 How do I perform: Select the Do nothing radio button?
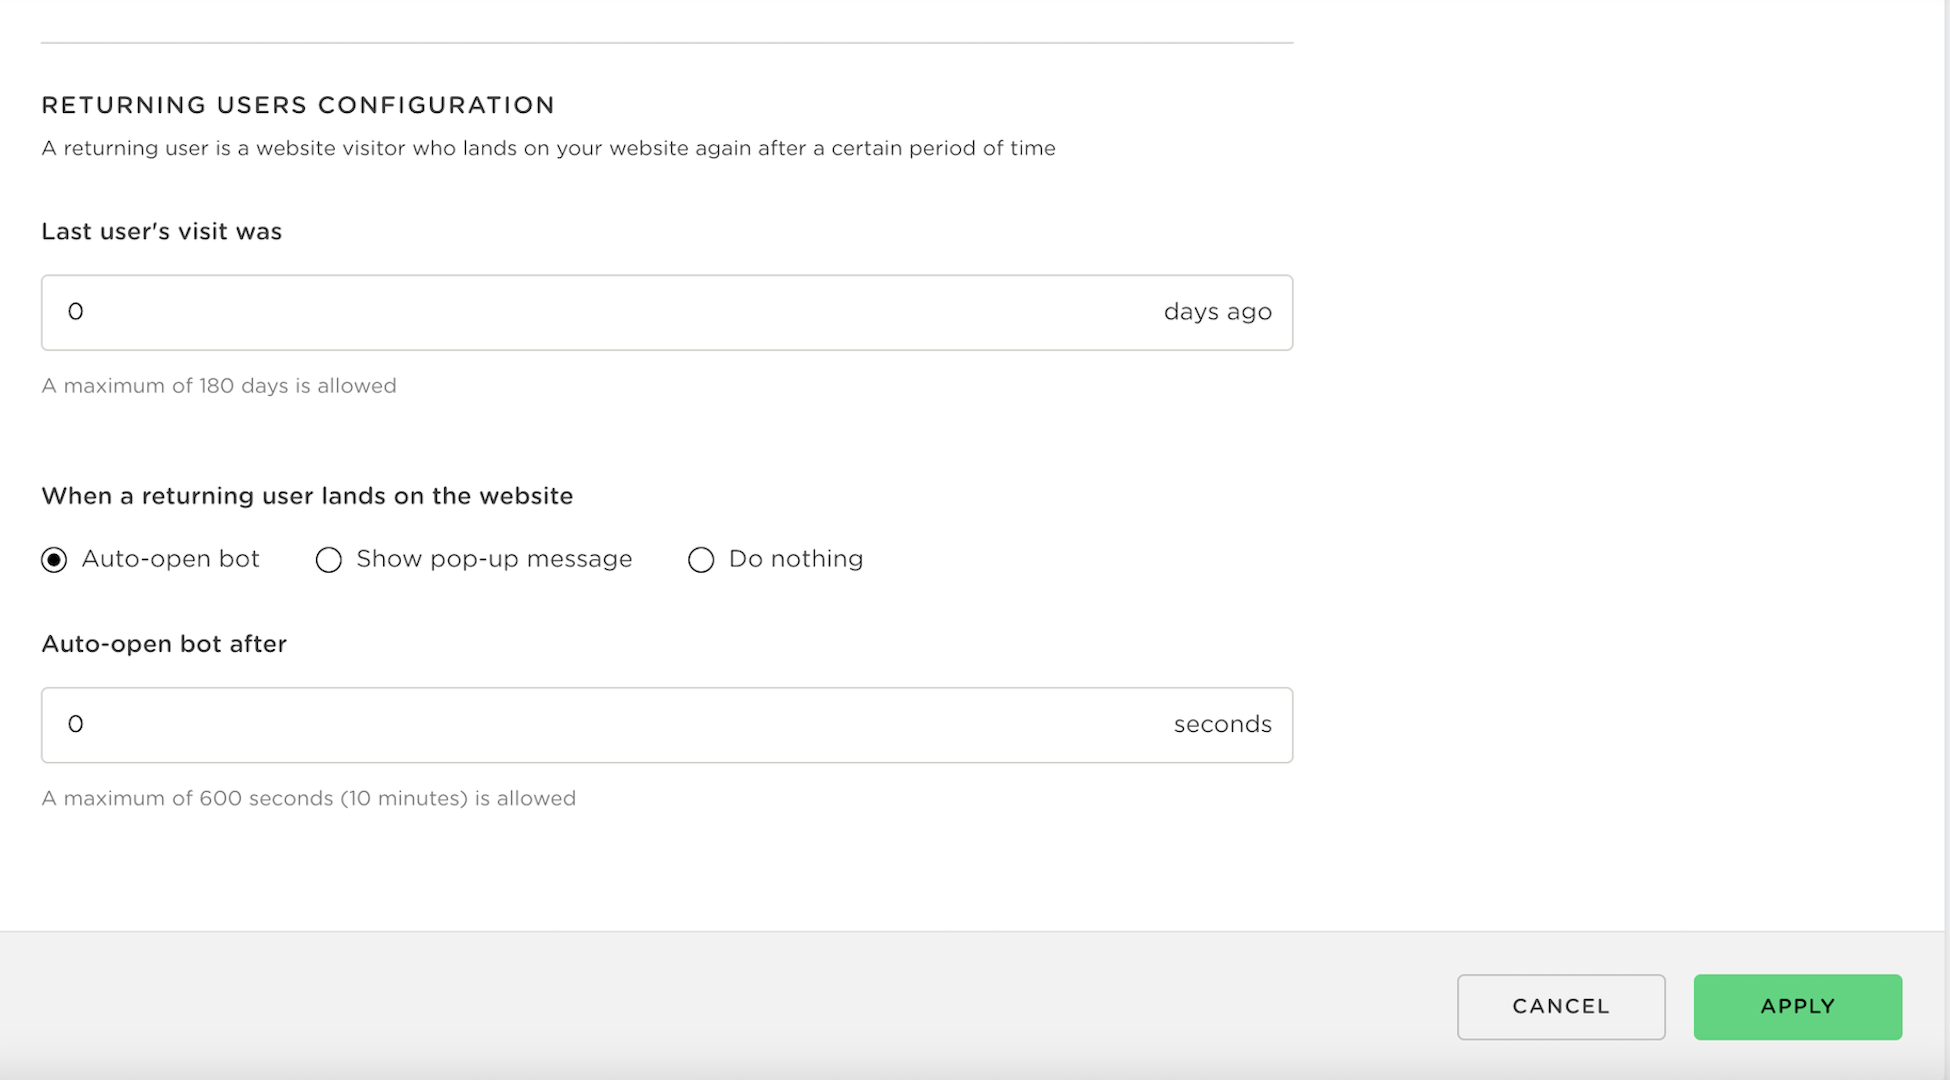point(701,559)
